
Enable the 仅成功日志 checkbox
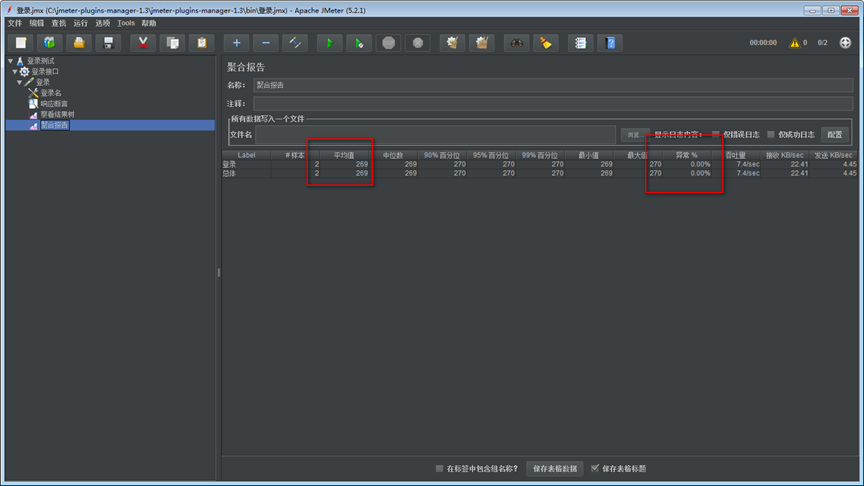pos(771,134)
